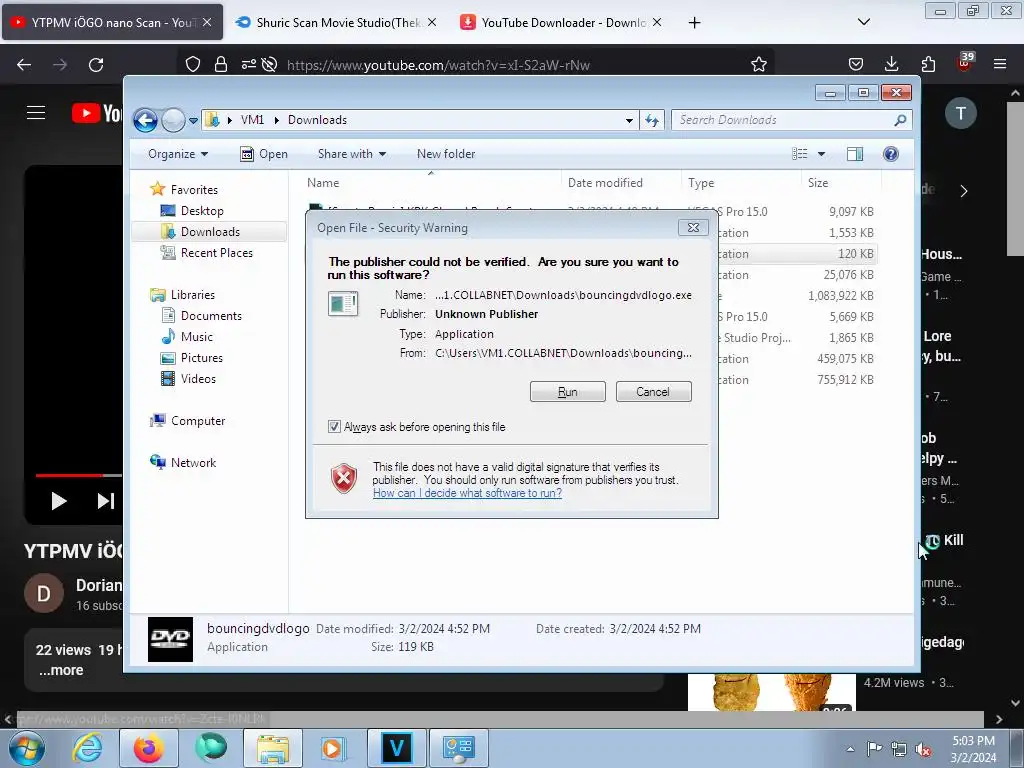
Task: Sort by Date modified column header
Action: [x=620, y=183]
